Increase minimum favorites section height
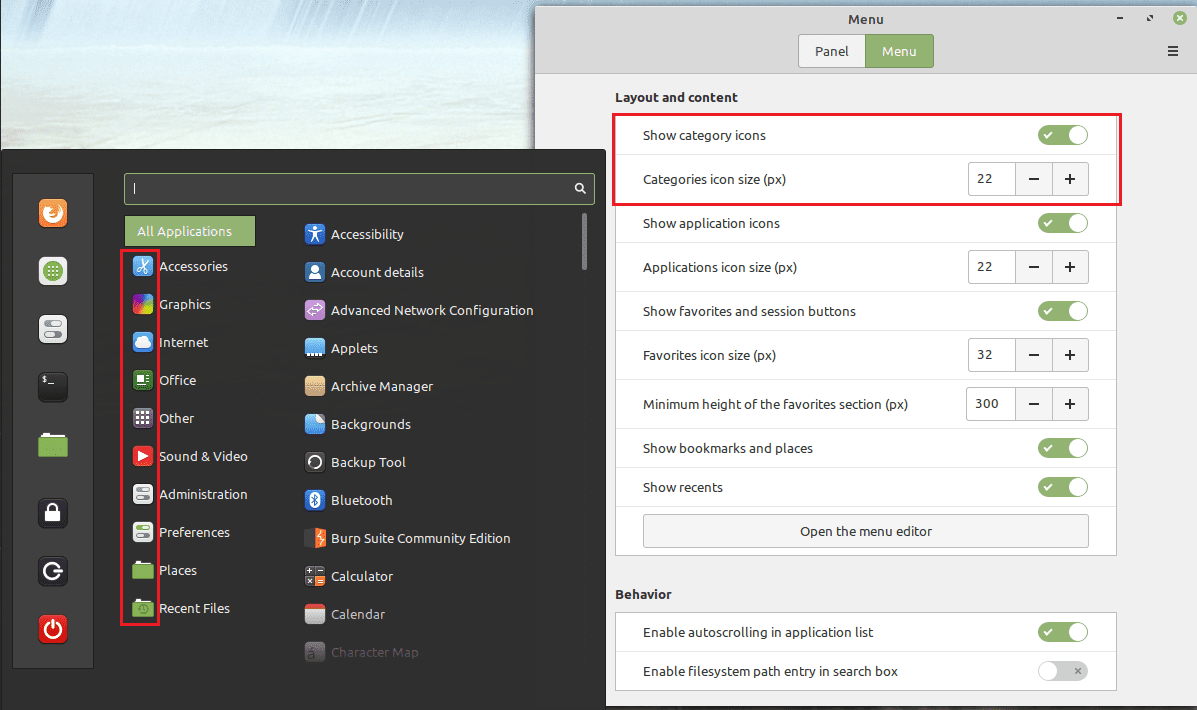The image size is (1197, 710). click(x=1070, y=404)
